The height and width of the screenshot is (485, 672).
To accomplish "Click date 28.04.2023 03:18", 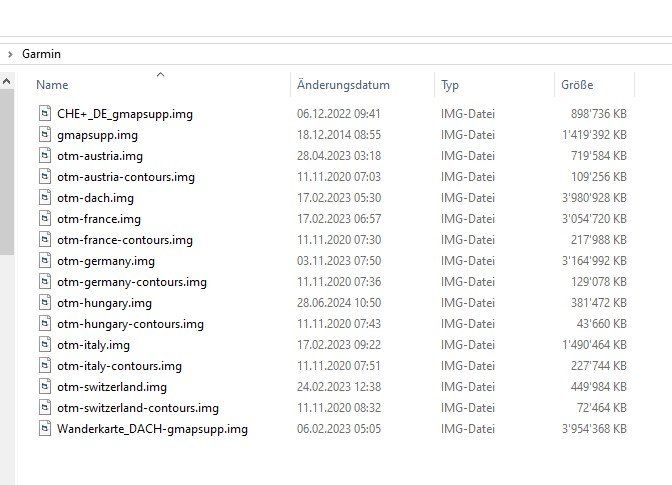I will (339, 156).
